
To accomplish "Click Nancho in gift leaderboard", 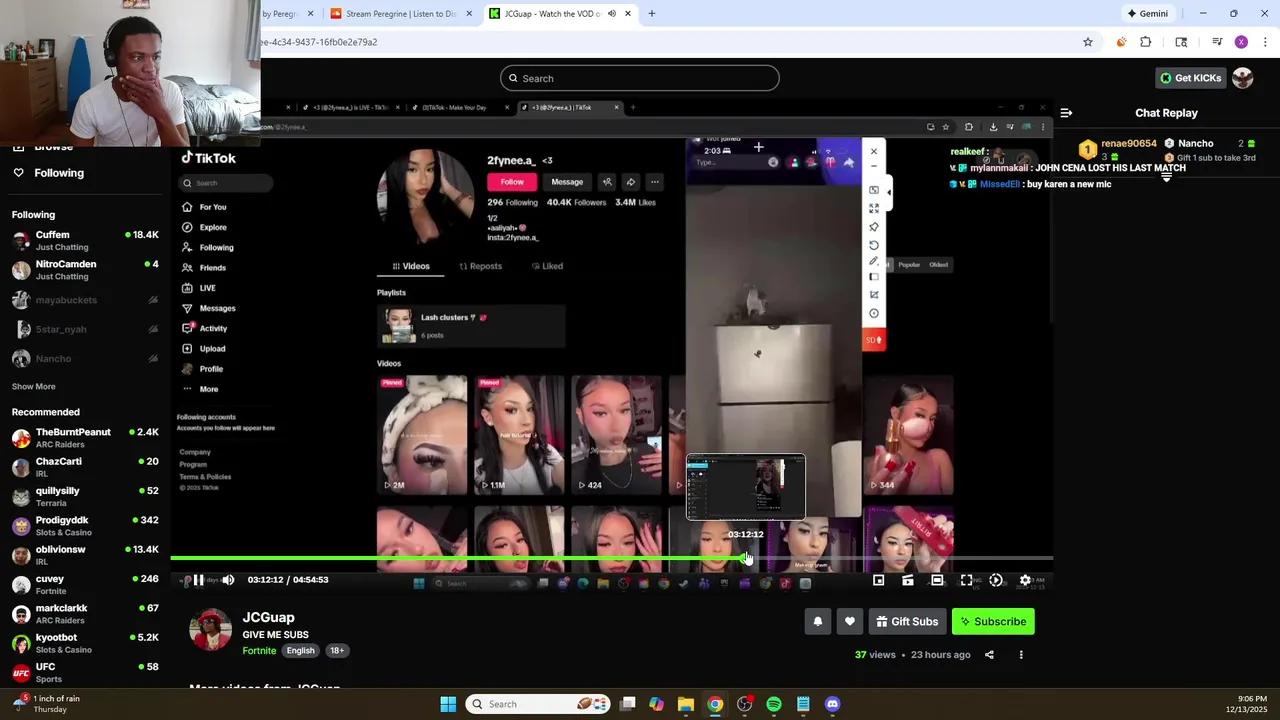I will point(1196,144).
